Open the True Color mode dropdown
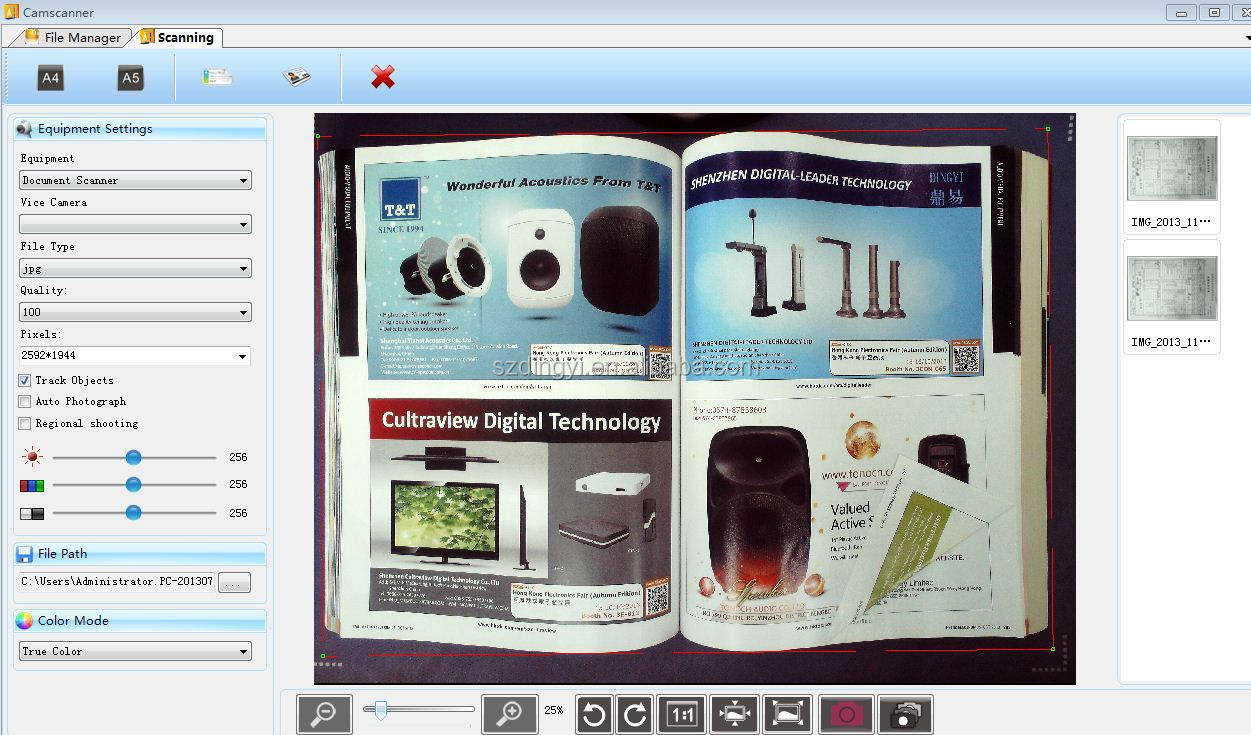Screen dimensions: 1251x735 coord(135,651)
